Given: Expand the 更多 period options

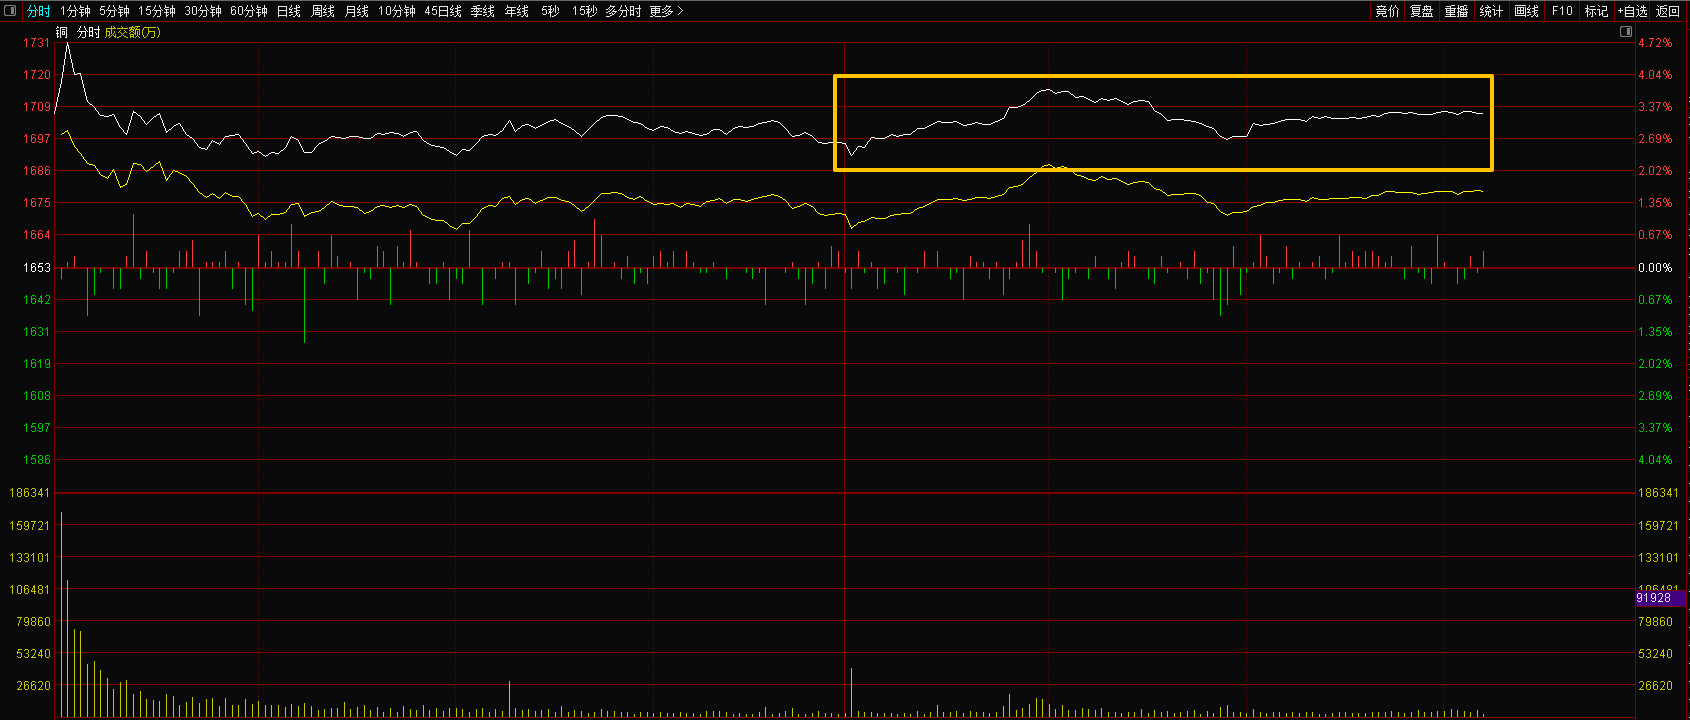Looking at the screenshot, I should 666,11.
